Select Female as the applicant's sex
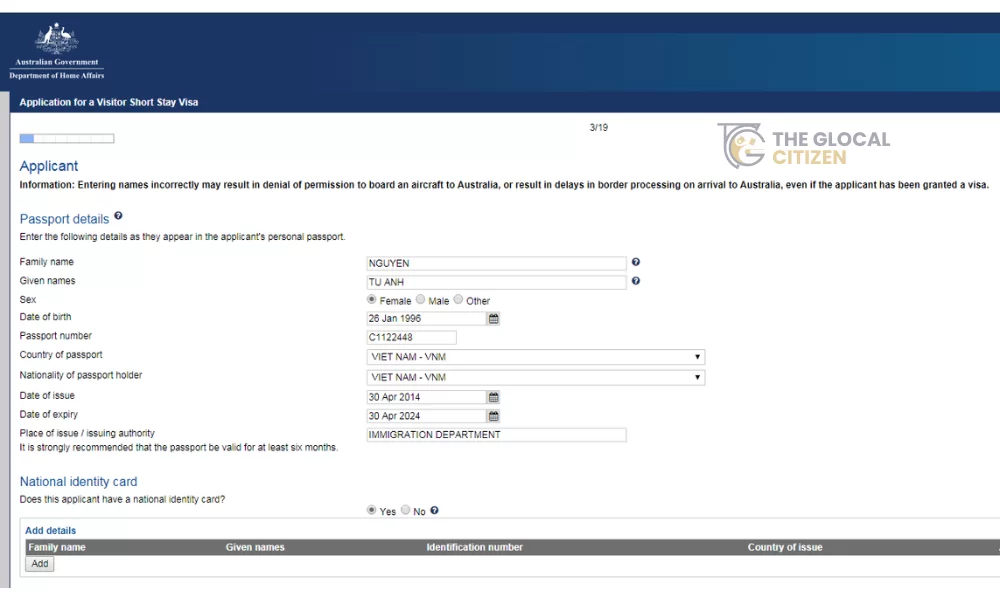The height and width of the screenshot is (600, 1000). click(372, 300)
